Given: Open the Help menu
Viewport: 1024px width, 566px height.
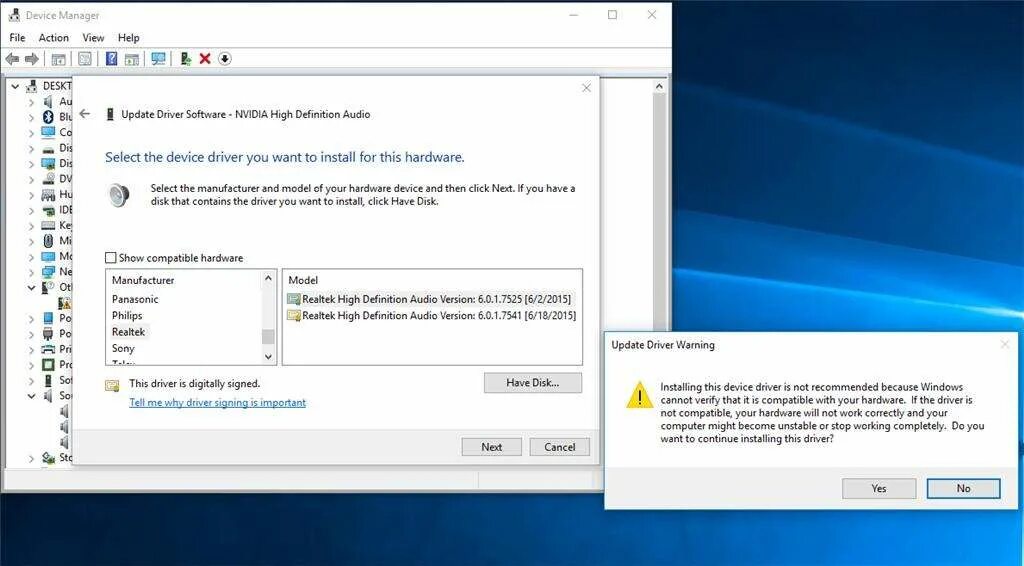Looking at the screenshot, I should point(129,38).
